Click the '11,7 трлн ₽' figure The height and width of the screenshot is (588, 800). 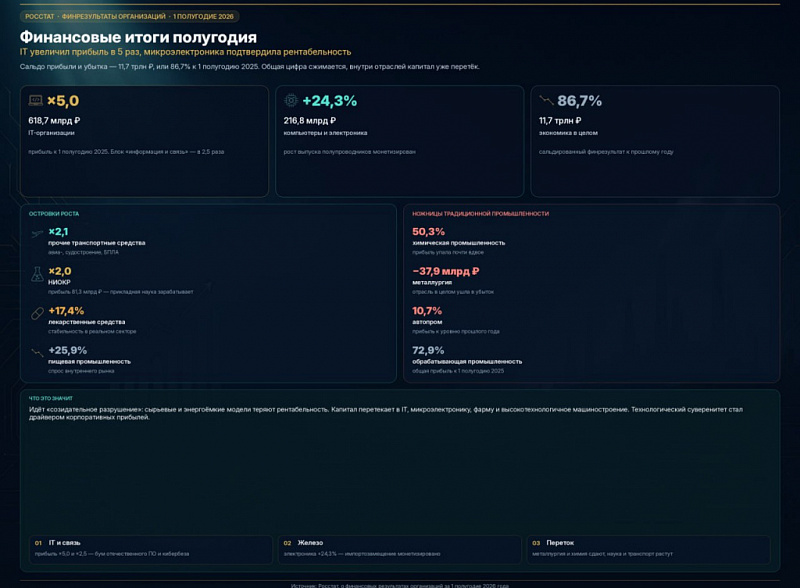coord(560,121)
